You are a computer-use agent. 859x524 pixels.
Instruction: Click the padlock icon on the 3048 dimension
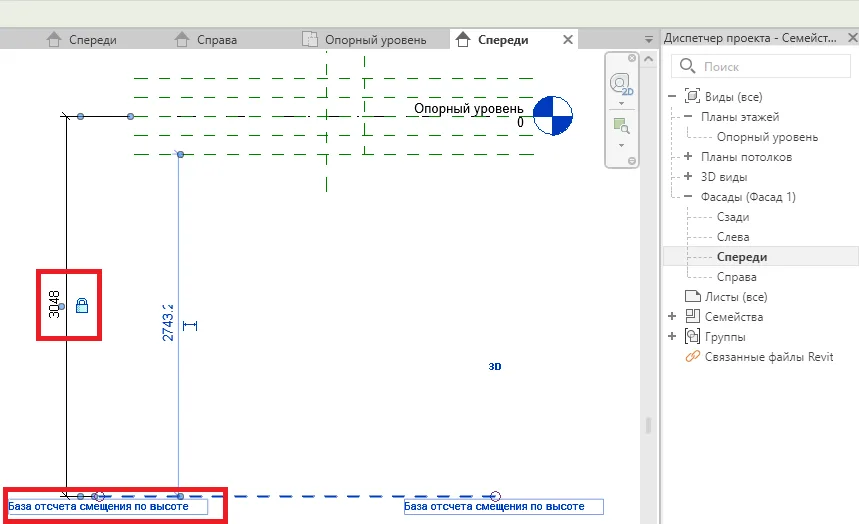pos(82,305)
